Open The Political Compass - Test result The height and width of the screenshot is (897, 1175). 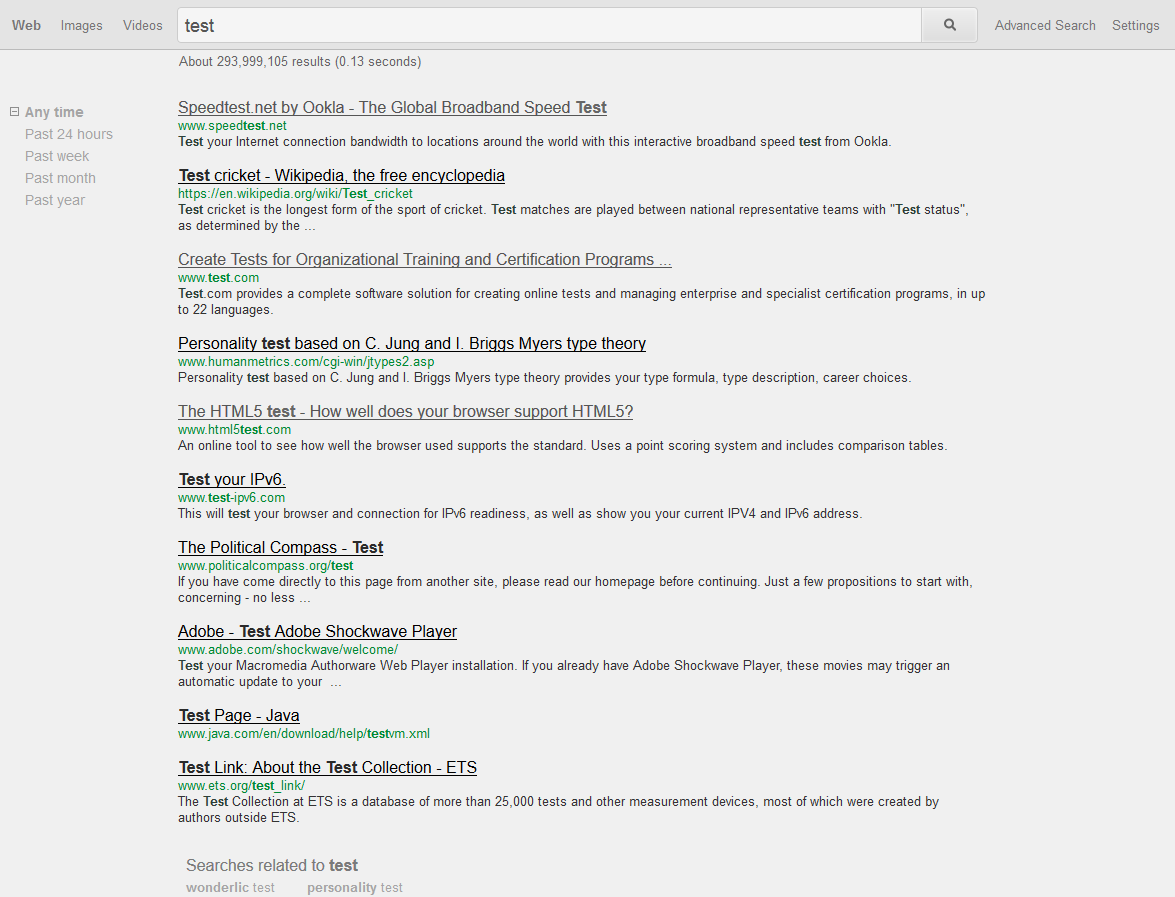coord(280,547)
